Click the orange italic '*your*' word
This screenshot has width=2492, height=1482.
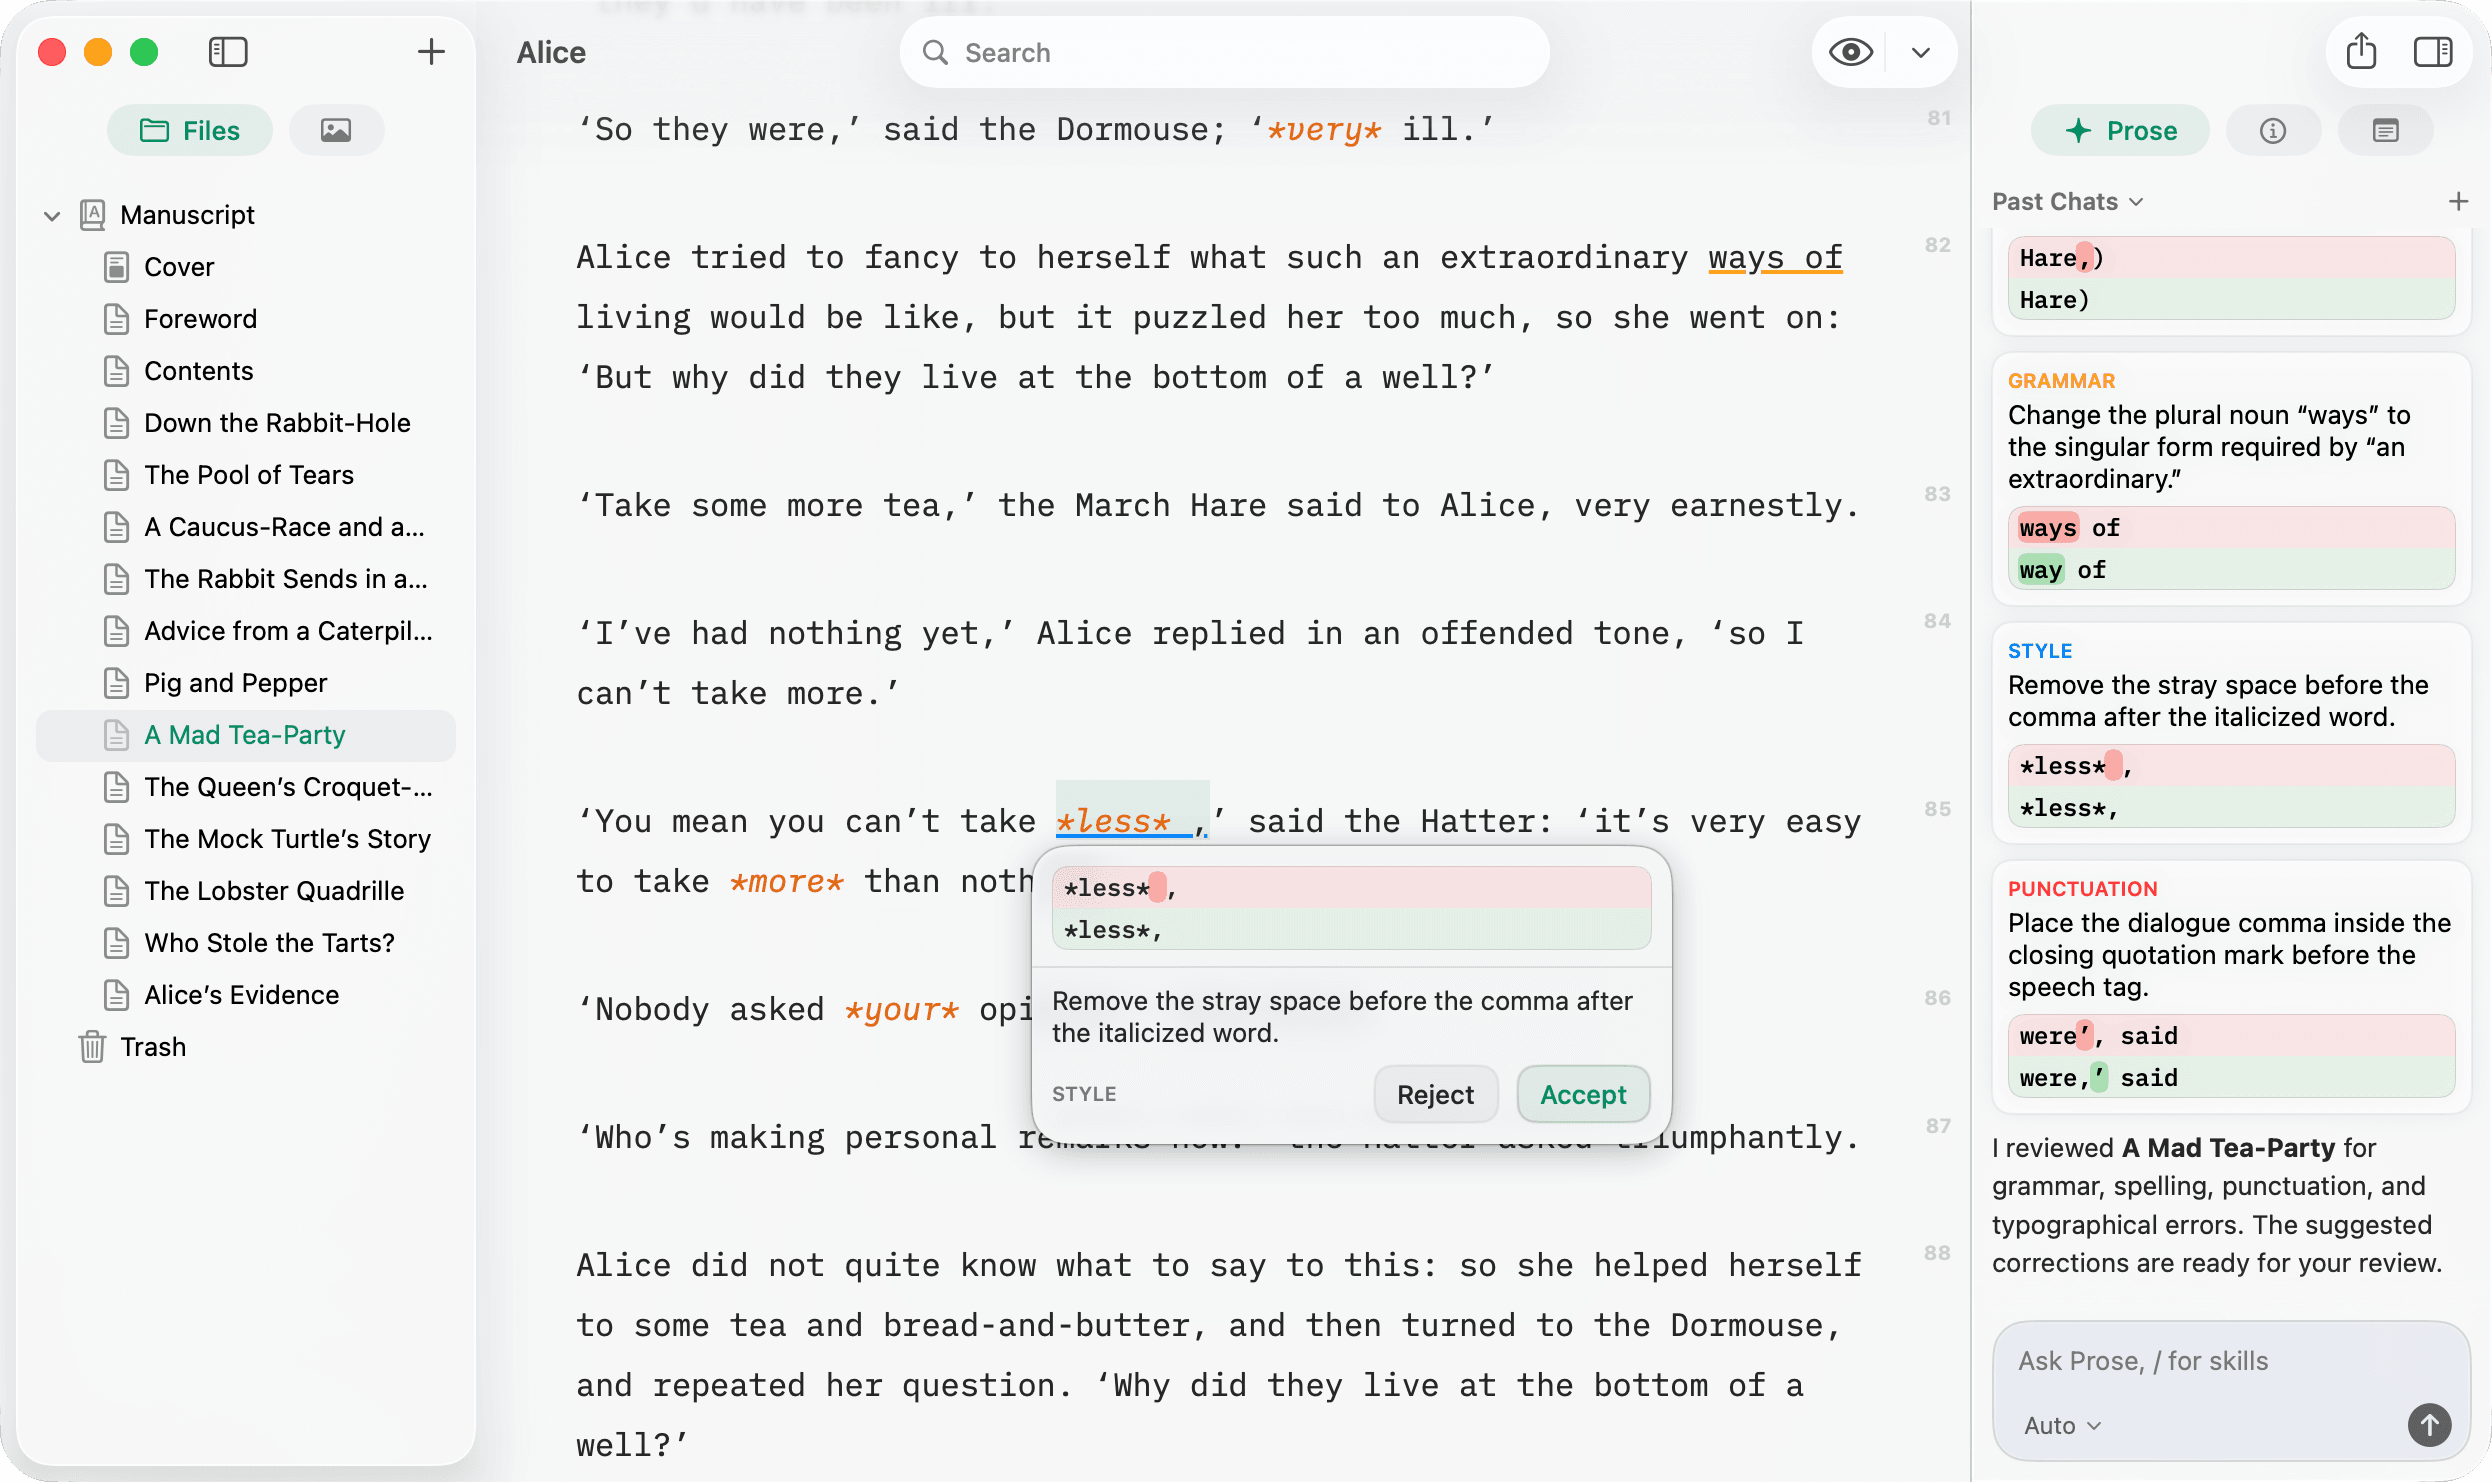tap(901, 1009)
